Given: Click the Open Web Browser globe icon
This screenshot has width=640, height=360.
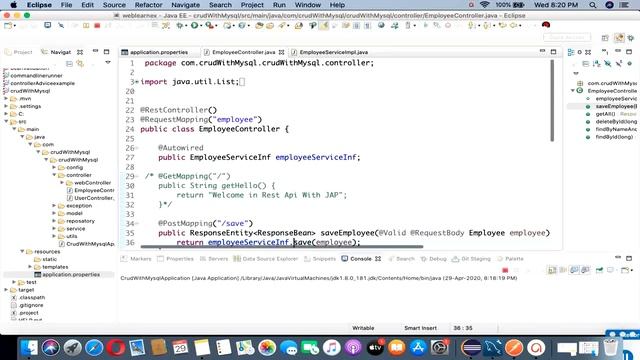Looking at the screenshot, I should coord(381,25).
